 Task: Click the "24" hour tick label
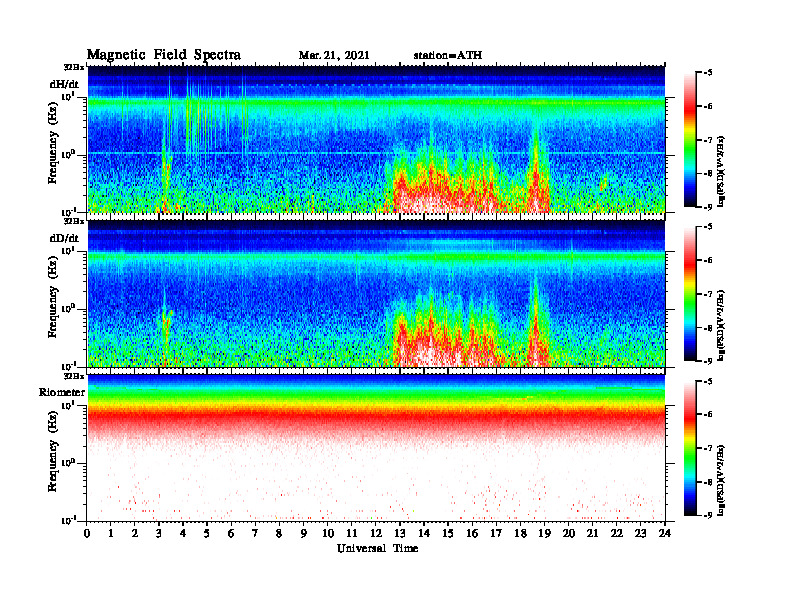665,534
